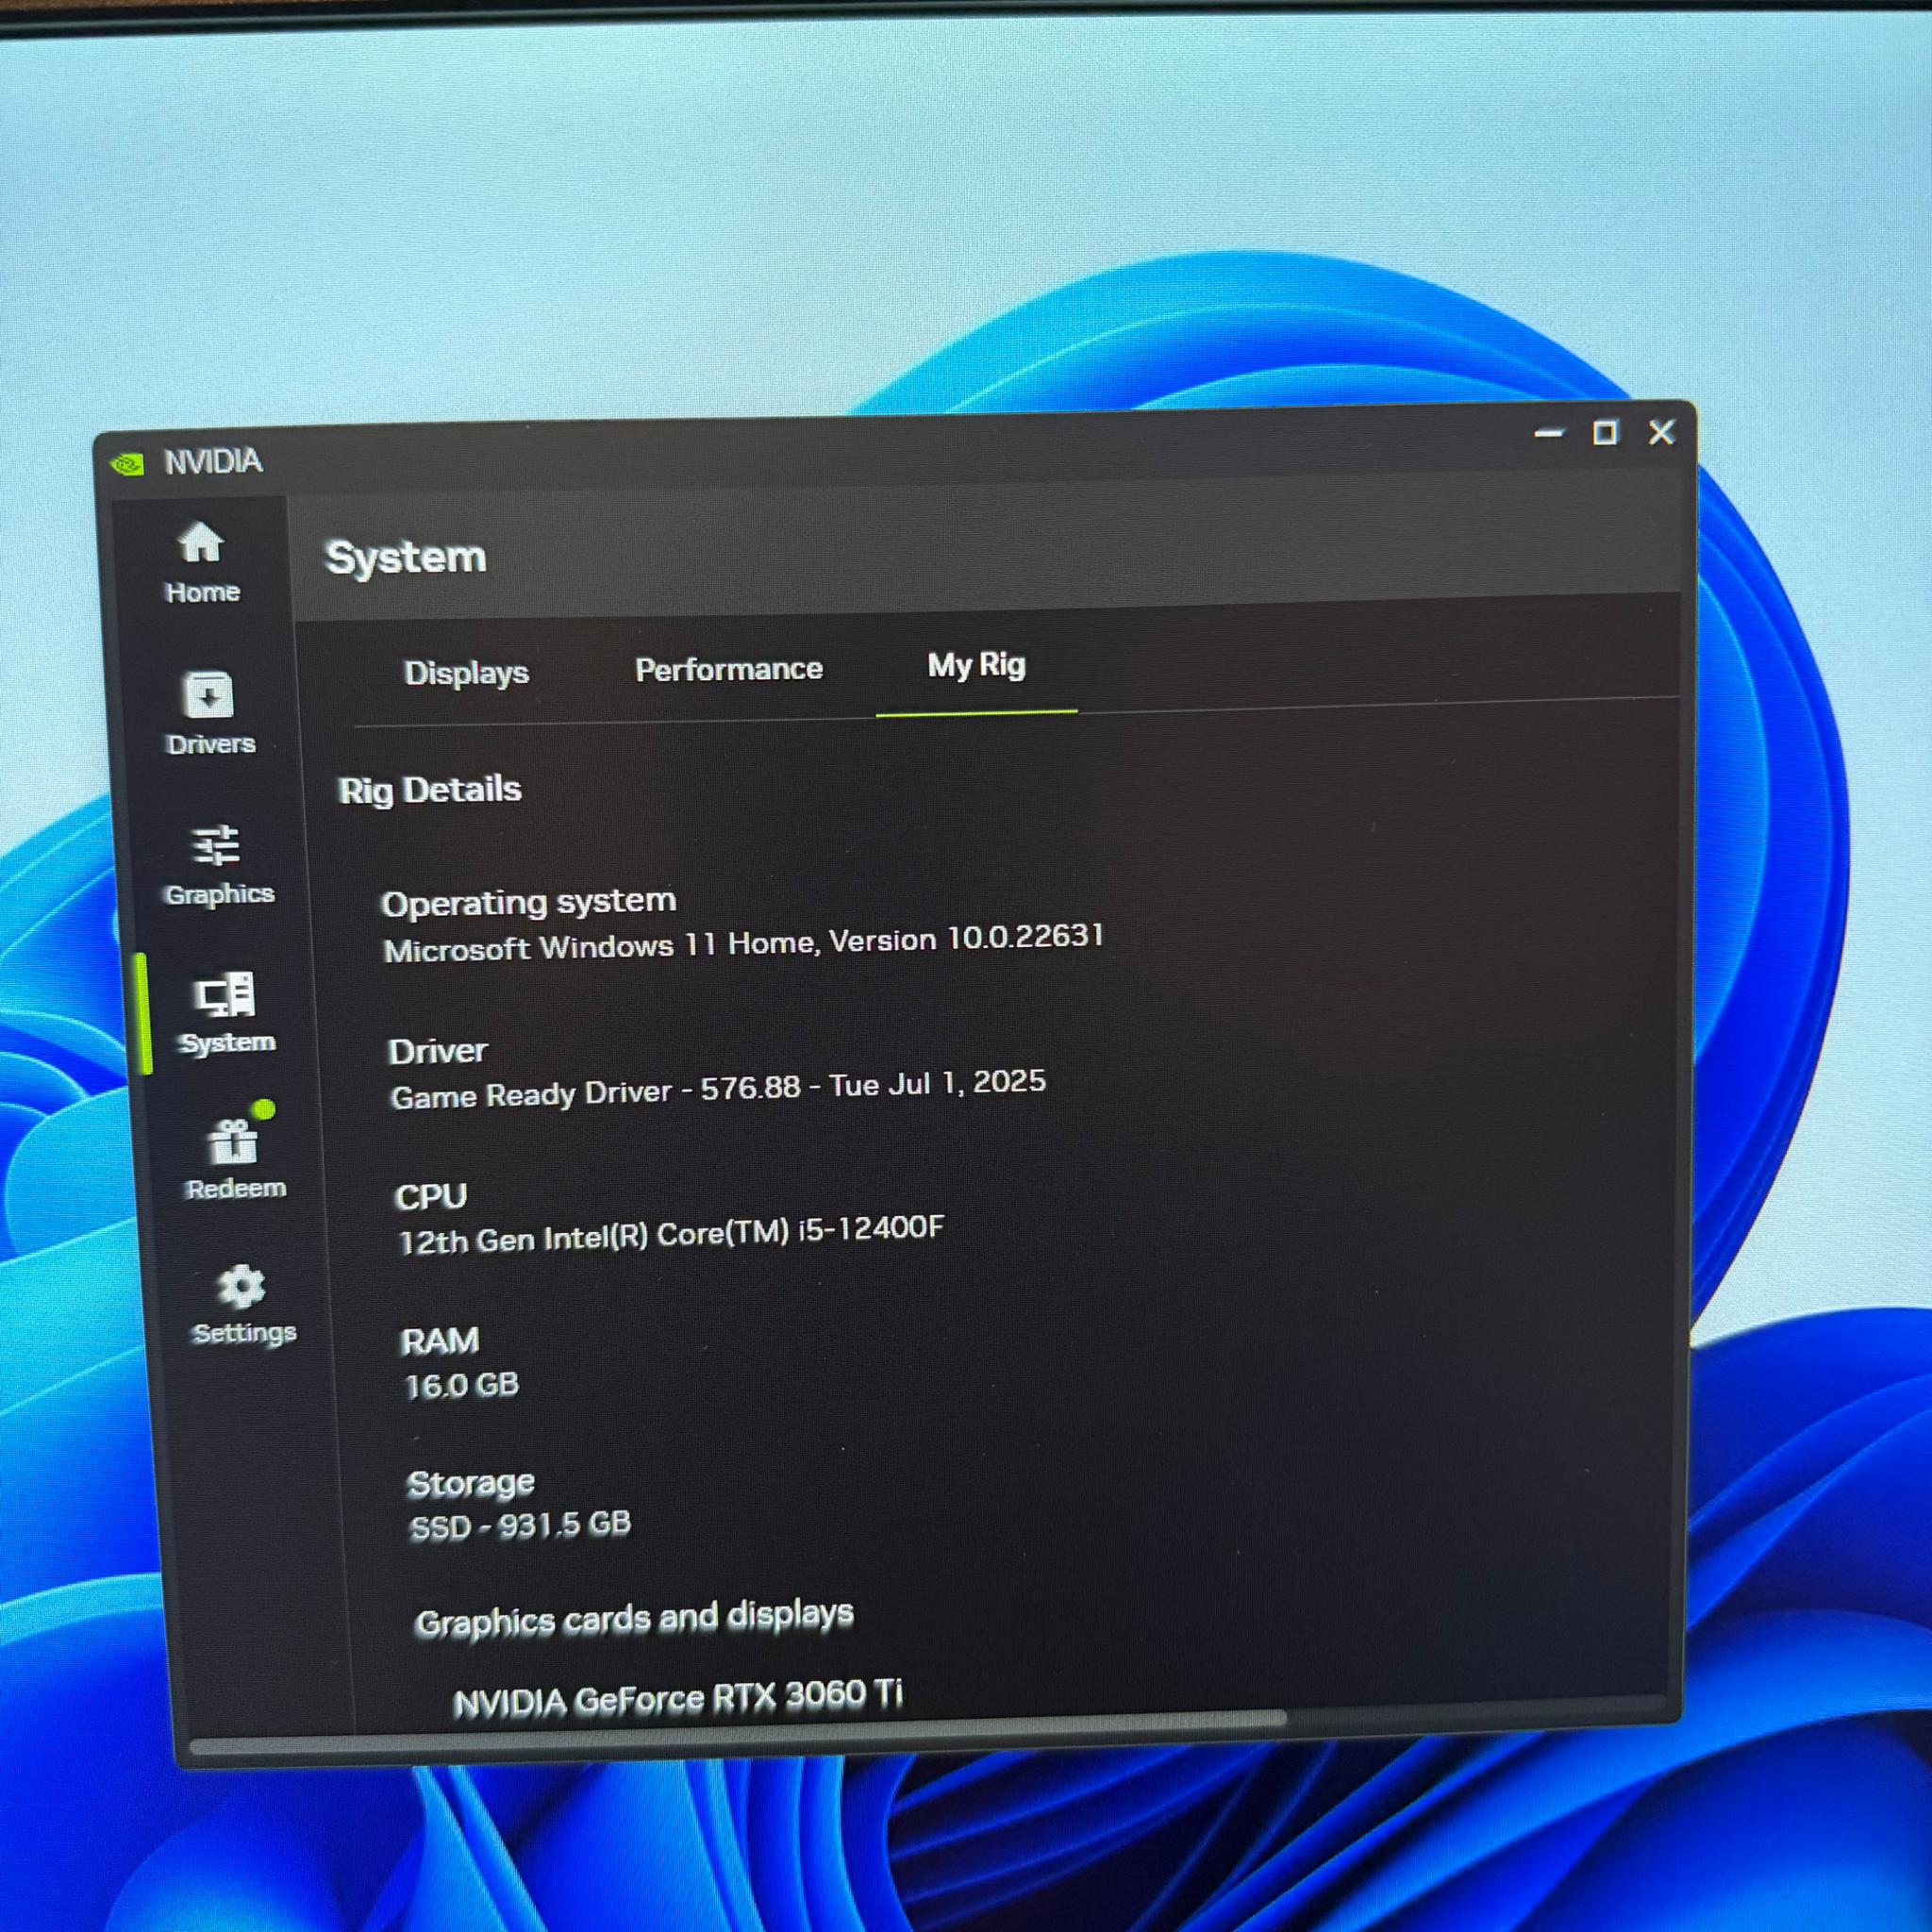Click the "SSD - 931.5 GB" value
Image resolution: width=1932 pixels, height=1932 pixels.
pyautogui.click(x=521, y=1525)
